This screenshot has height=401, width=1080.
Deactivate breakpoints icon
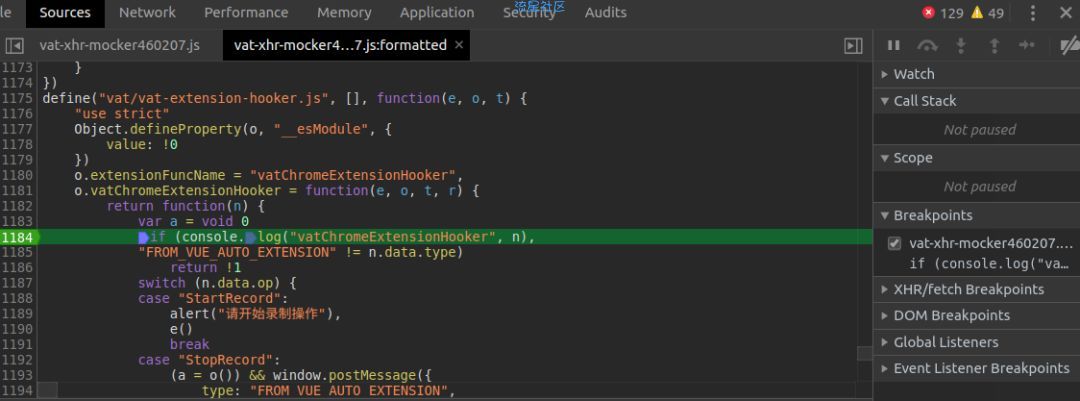(x=1070, y=45)
